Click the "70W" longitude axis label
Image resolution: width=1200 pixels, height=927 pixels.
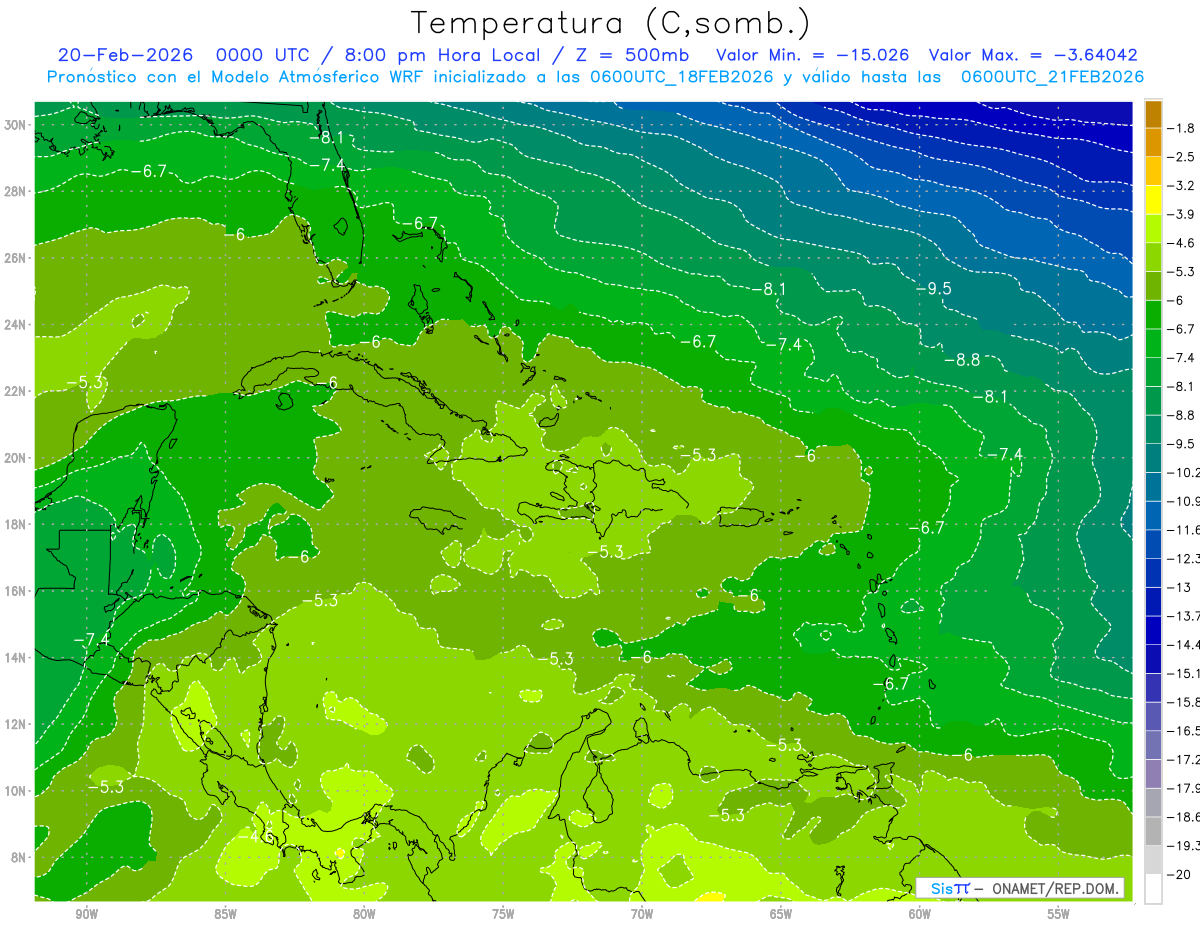[x=642, y=915]
